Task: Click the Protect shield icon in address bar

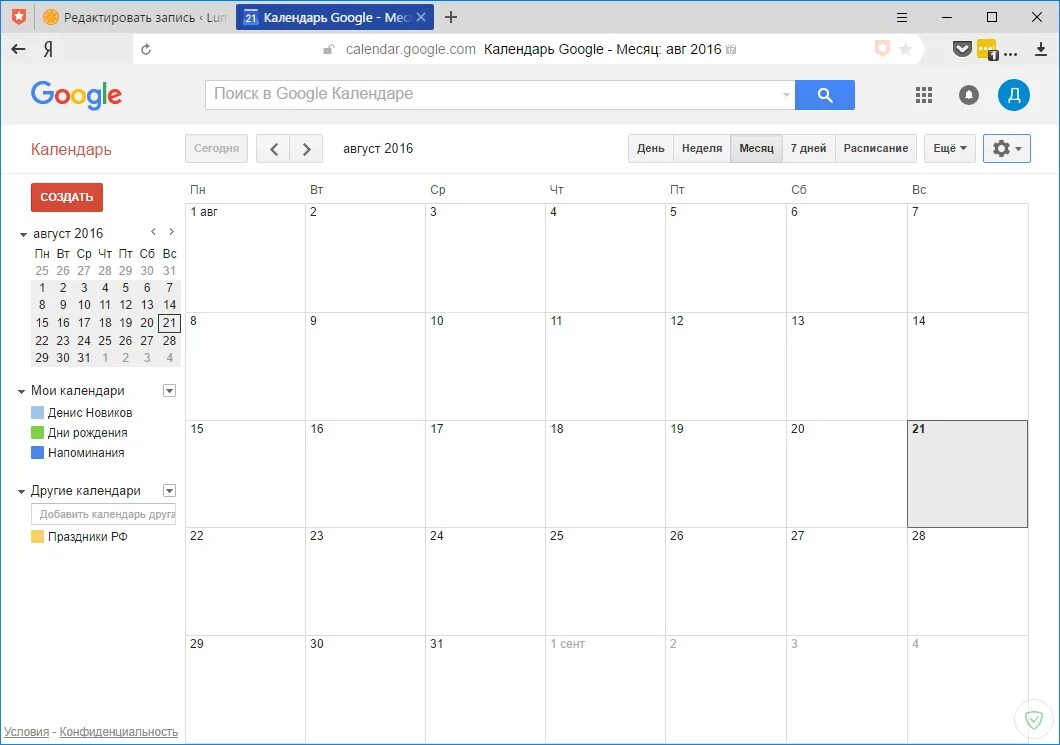Action: pos(882,49)
